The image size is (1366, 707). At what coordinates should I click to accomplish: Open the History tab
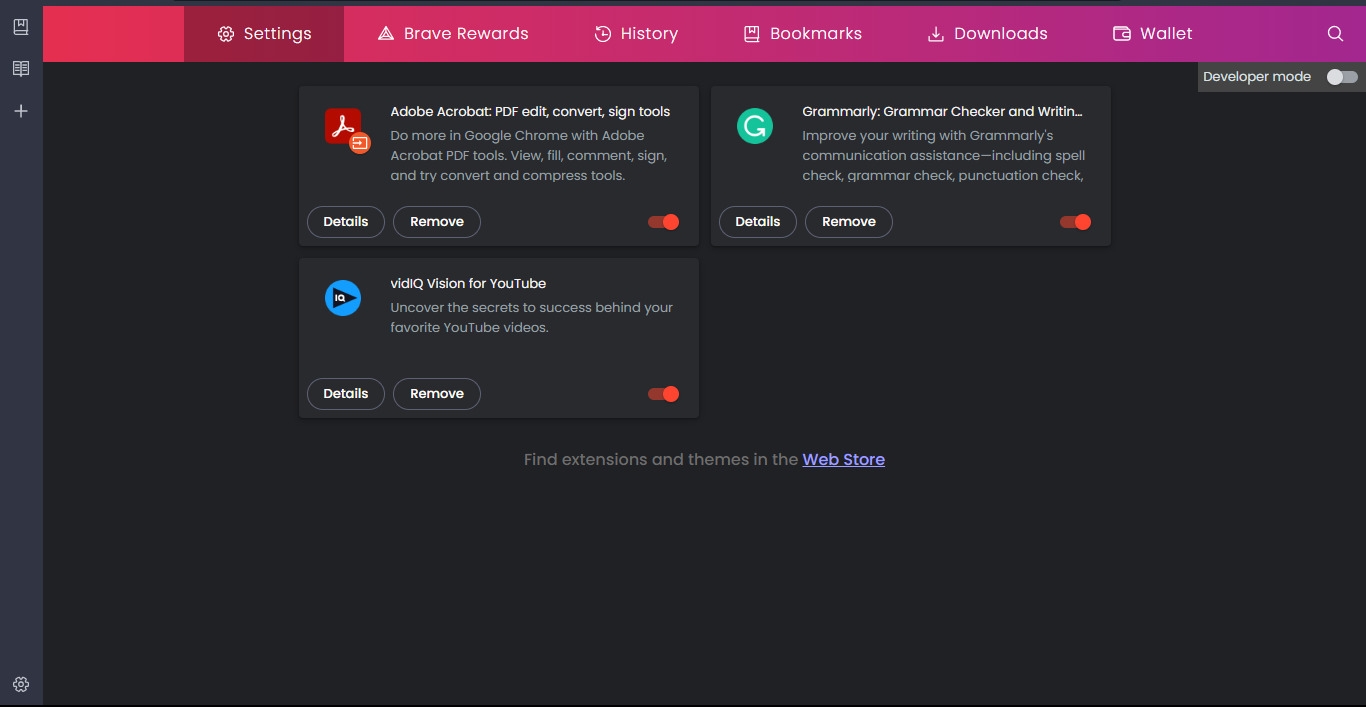tap(636, 34)
